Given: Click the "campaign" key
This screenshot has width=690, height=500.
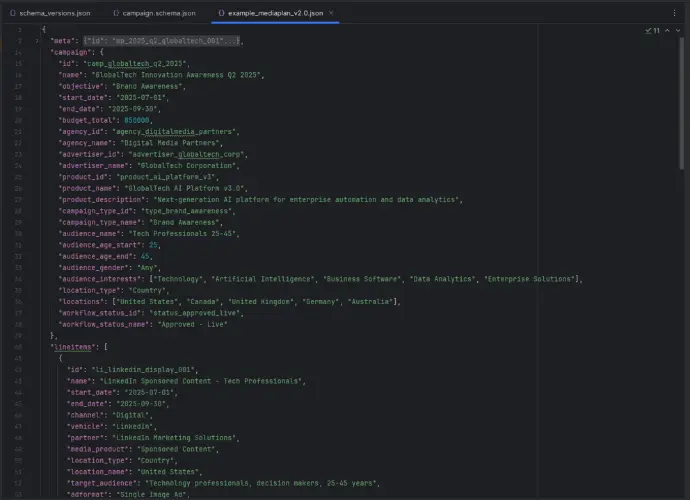Looking at the screenshot, I should pyautogui.click(x=69, y=52).
